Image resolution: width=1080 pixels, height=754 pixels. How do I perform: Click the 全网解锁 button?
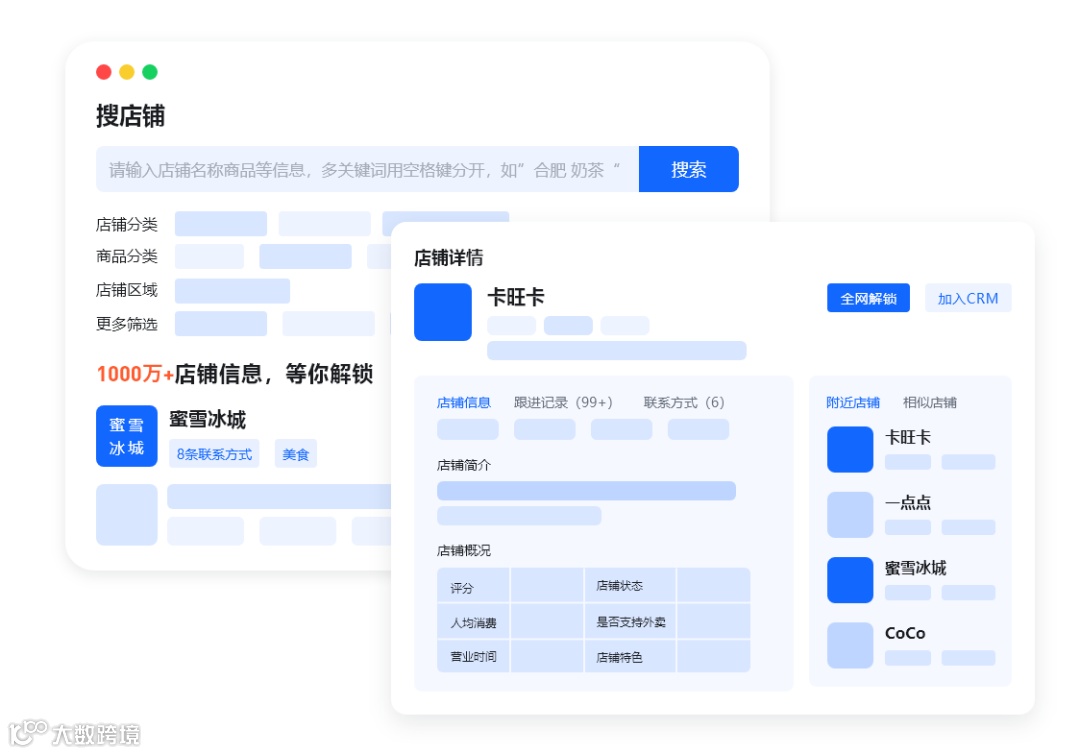point(868,298)
